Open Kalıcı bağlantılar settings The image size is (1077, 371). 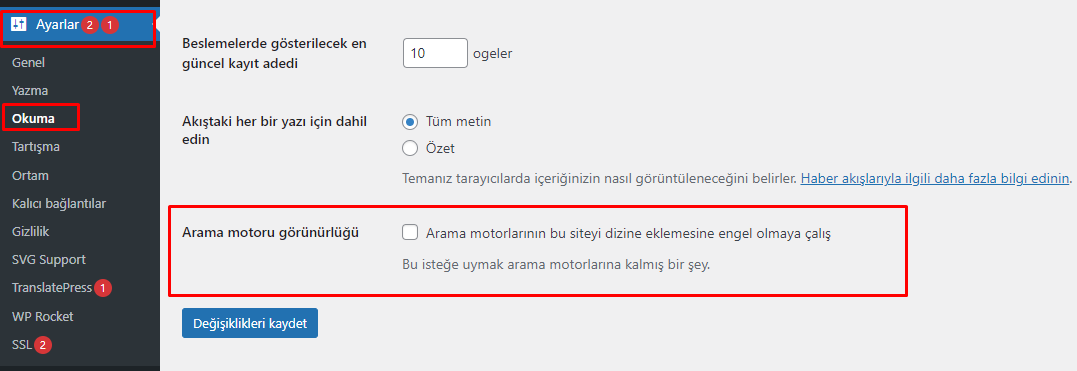click(58, 203)
